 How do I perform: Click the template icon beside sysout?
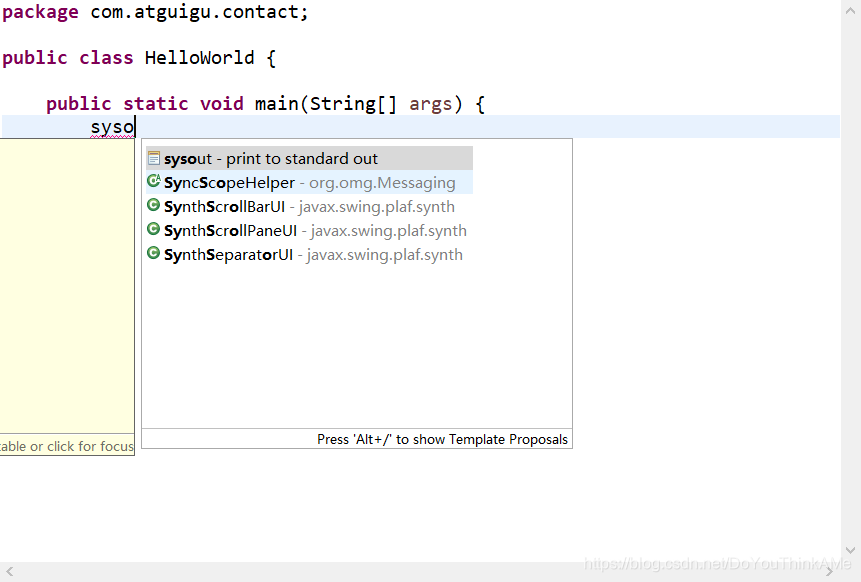pos(154,158)
